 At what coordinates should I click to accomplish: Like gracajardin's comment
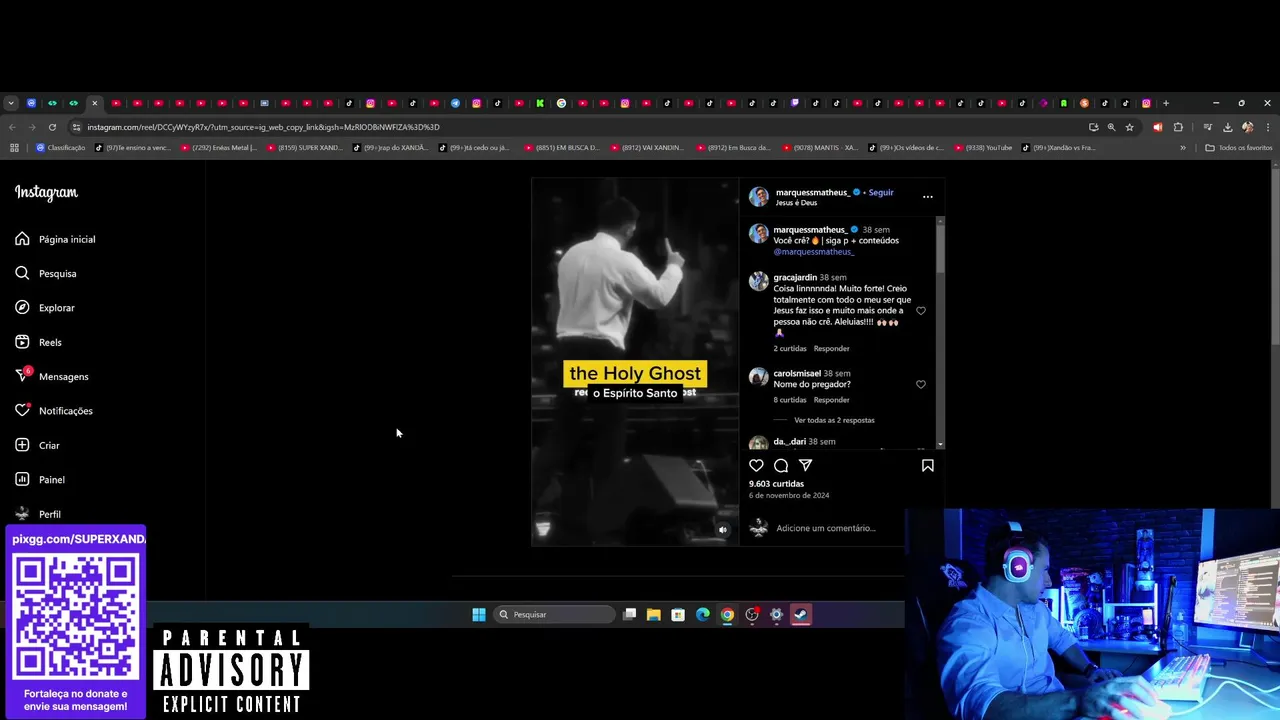point(921,311)
